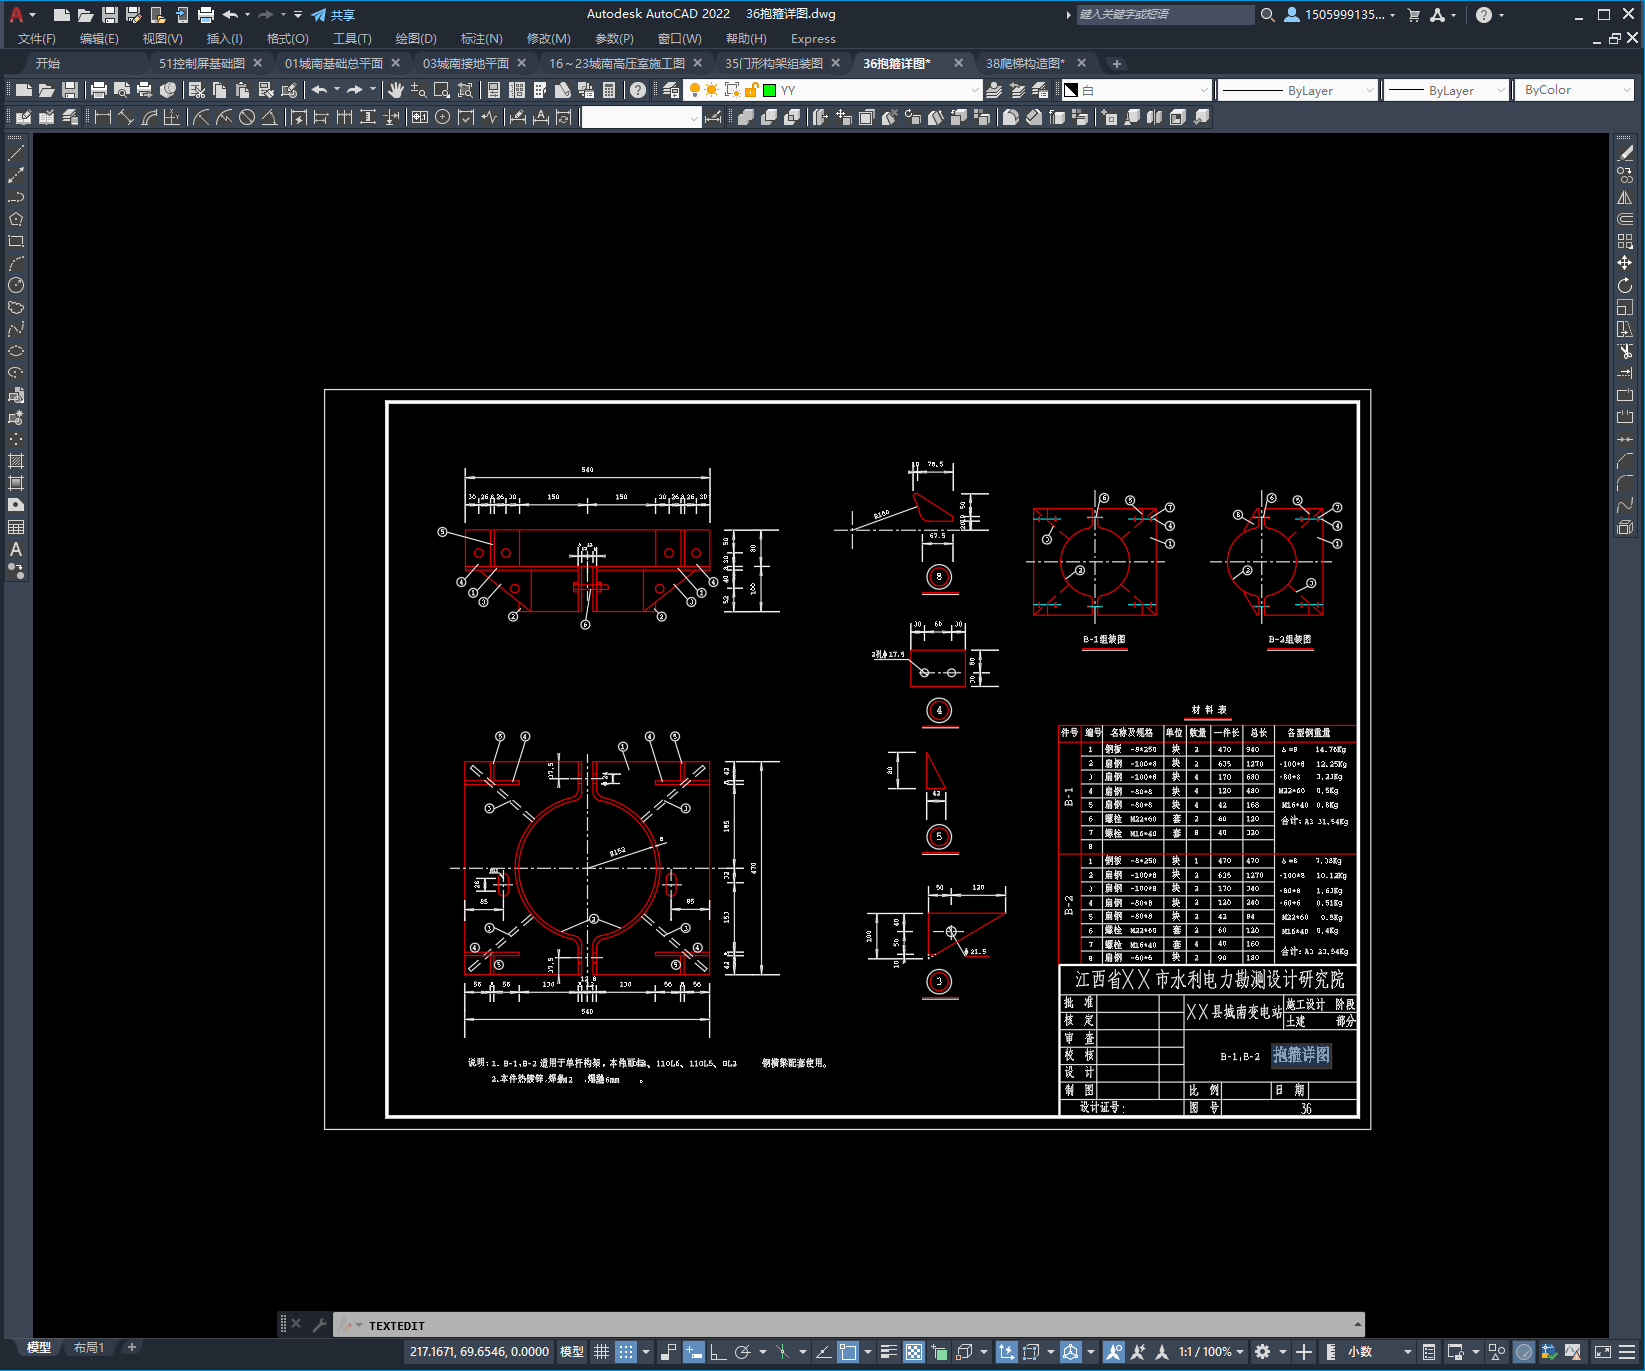Click the new drawing tab plus button
This screenshot has height=1371, width=1645.
point(1117,63)
